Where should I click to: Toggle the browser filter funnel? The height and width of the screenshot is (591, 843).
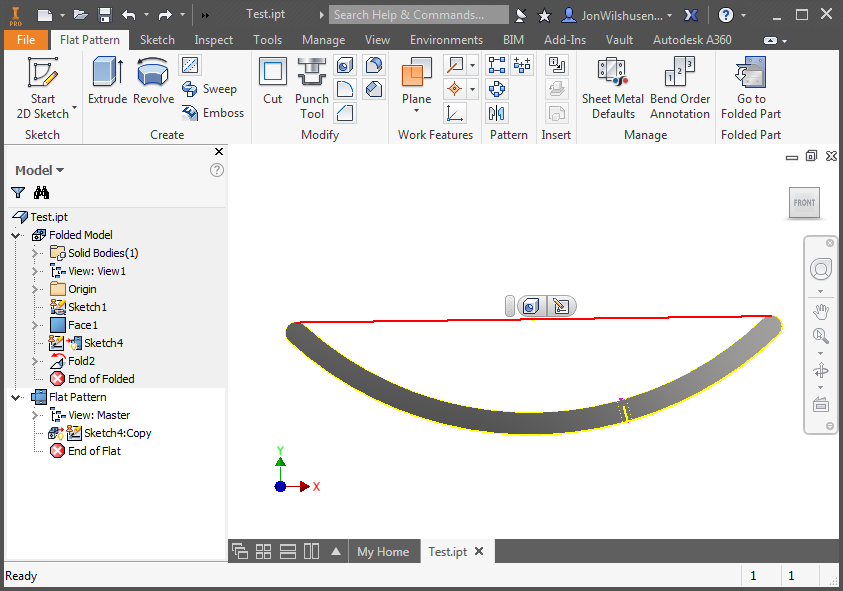(x=16, y=192)
